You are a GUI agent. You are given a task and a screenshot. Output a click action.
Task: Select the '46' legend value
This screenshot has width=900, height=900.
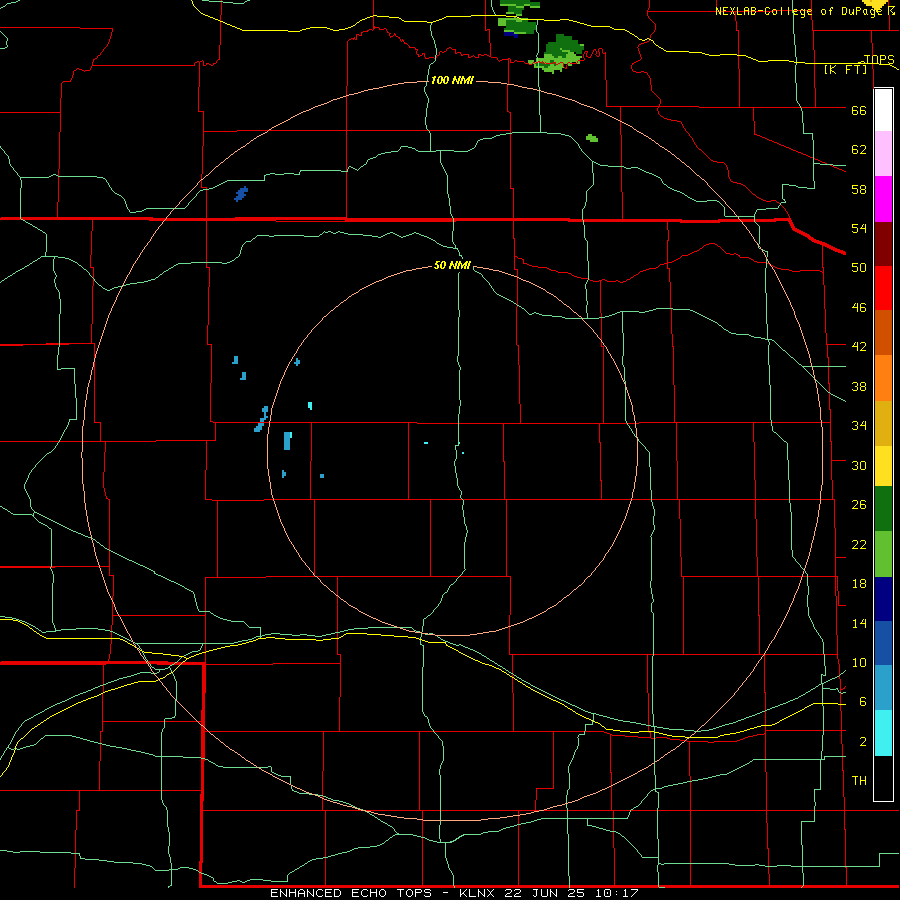pyautogui.click(x=859, y=308)
